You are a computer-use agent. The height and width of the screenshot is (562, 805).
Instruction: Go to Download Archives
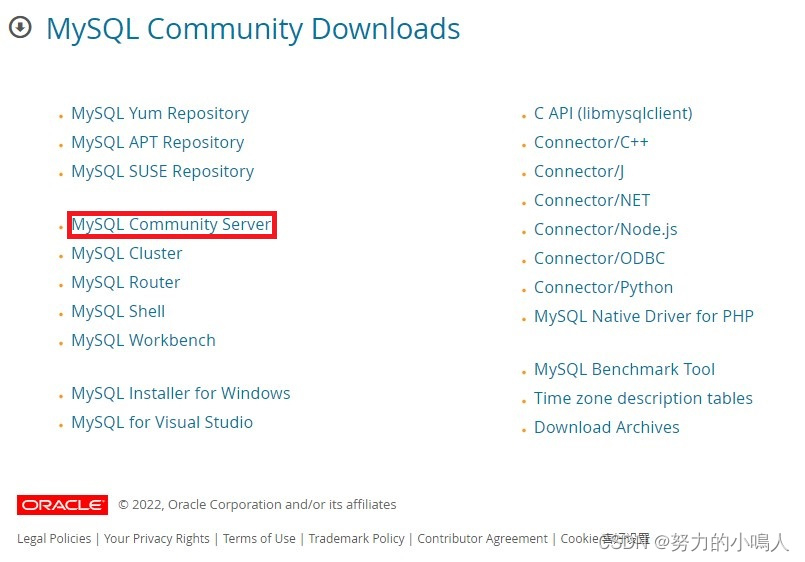click(x=607, y=427)
